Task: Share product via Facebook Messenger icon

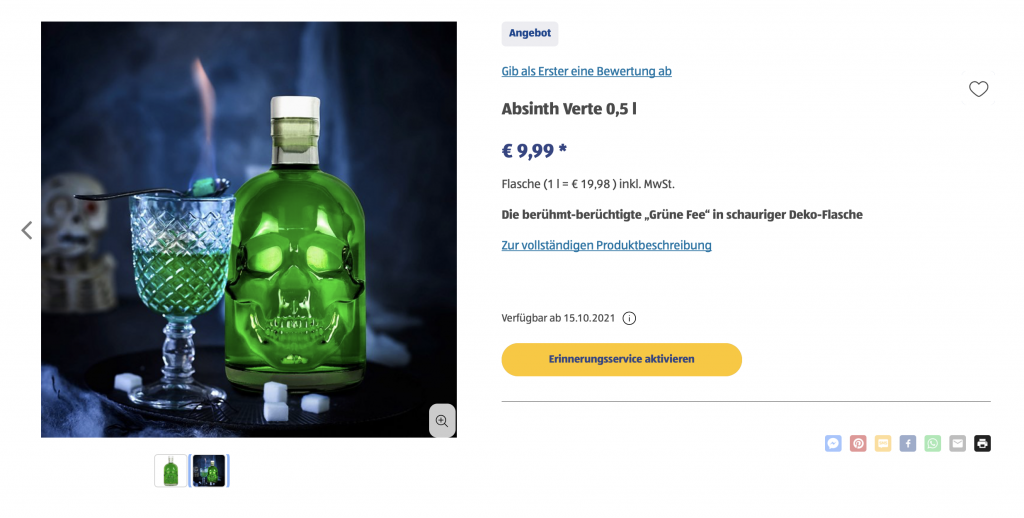Action: [833, 444]
